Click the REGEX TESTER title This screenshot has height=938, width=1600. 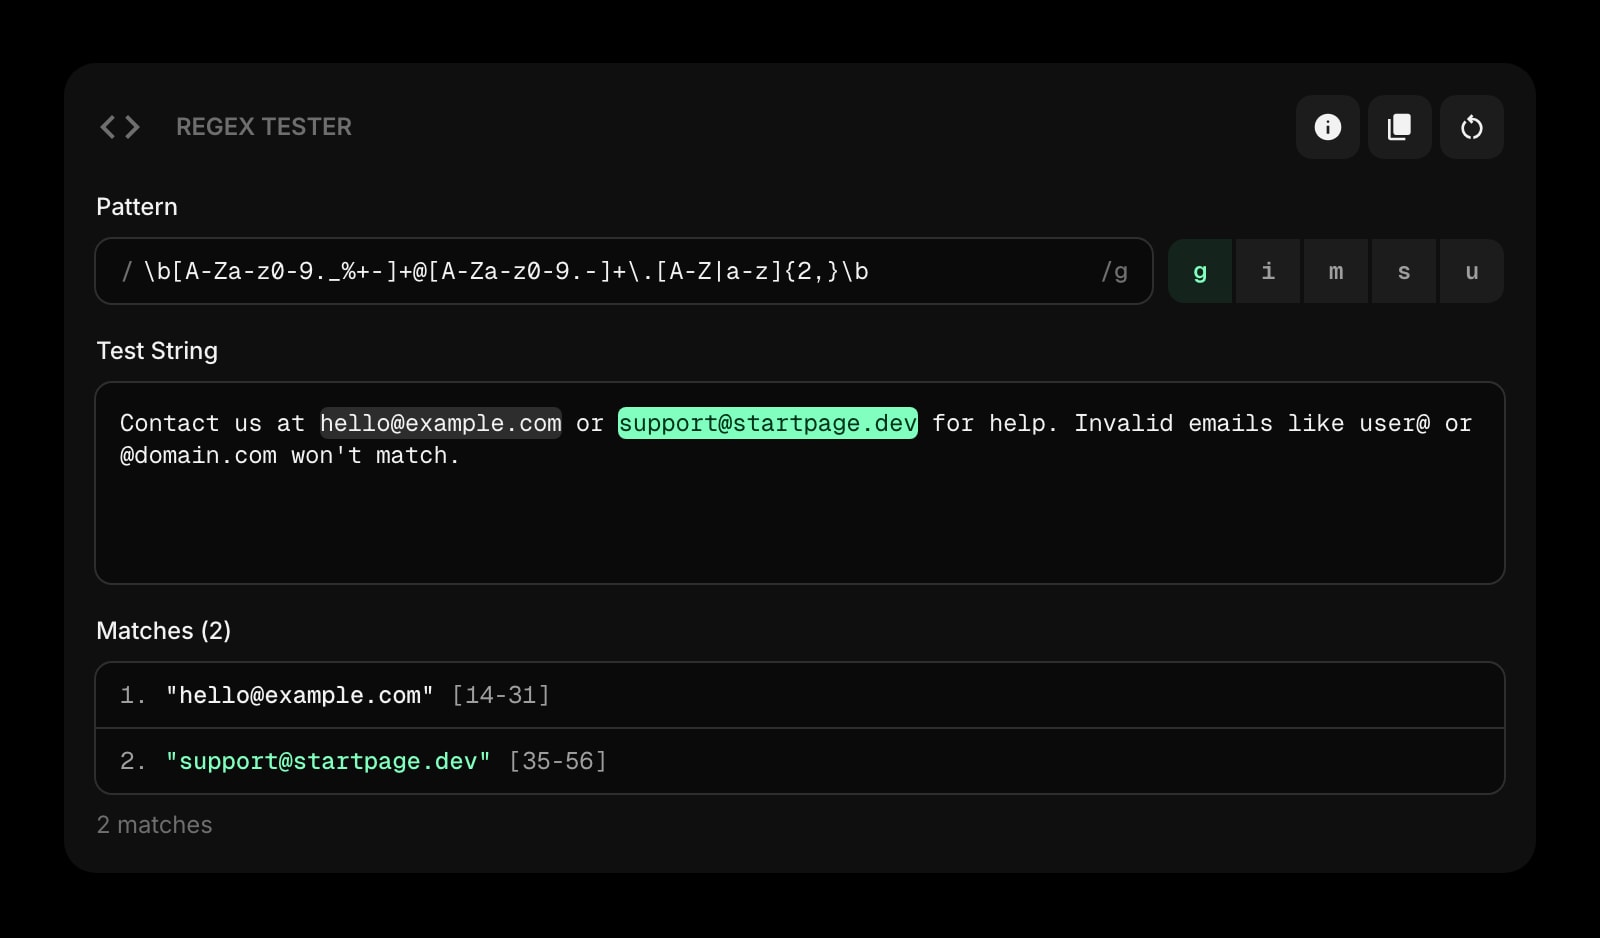click(264, 127)
